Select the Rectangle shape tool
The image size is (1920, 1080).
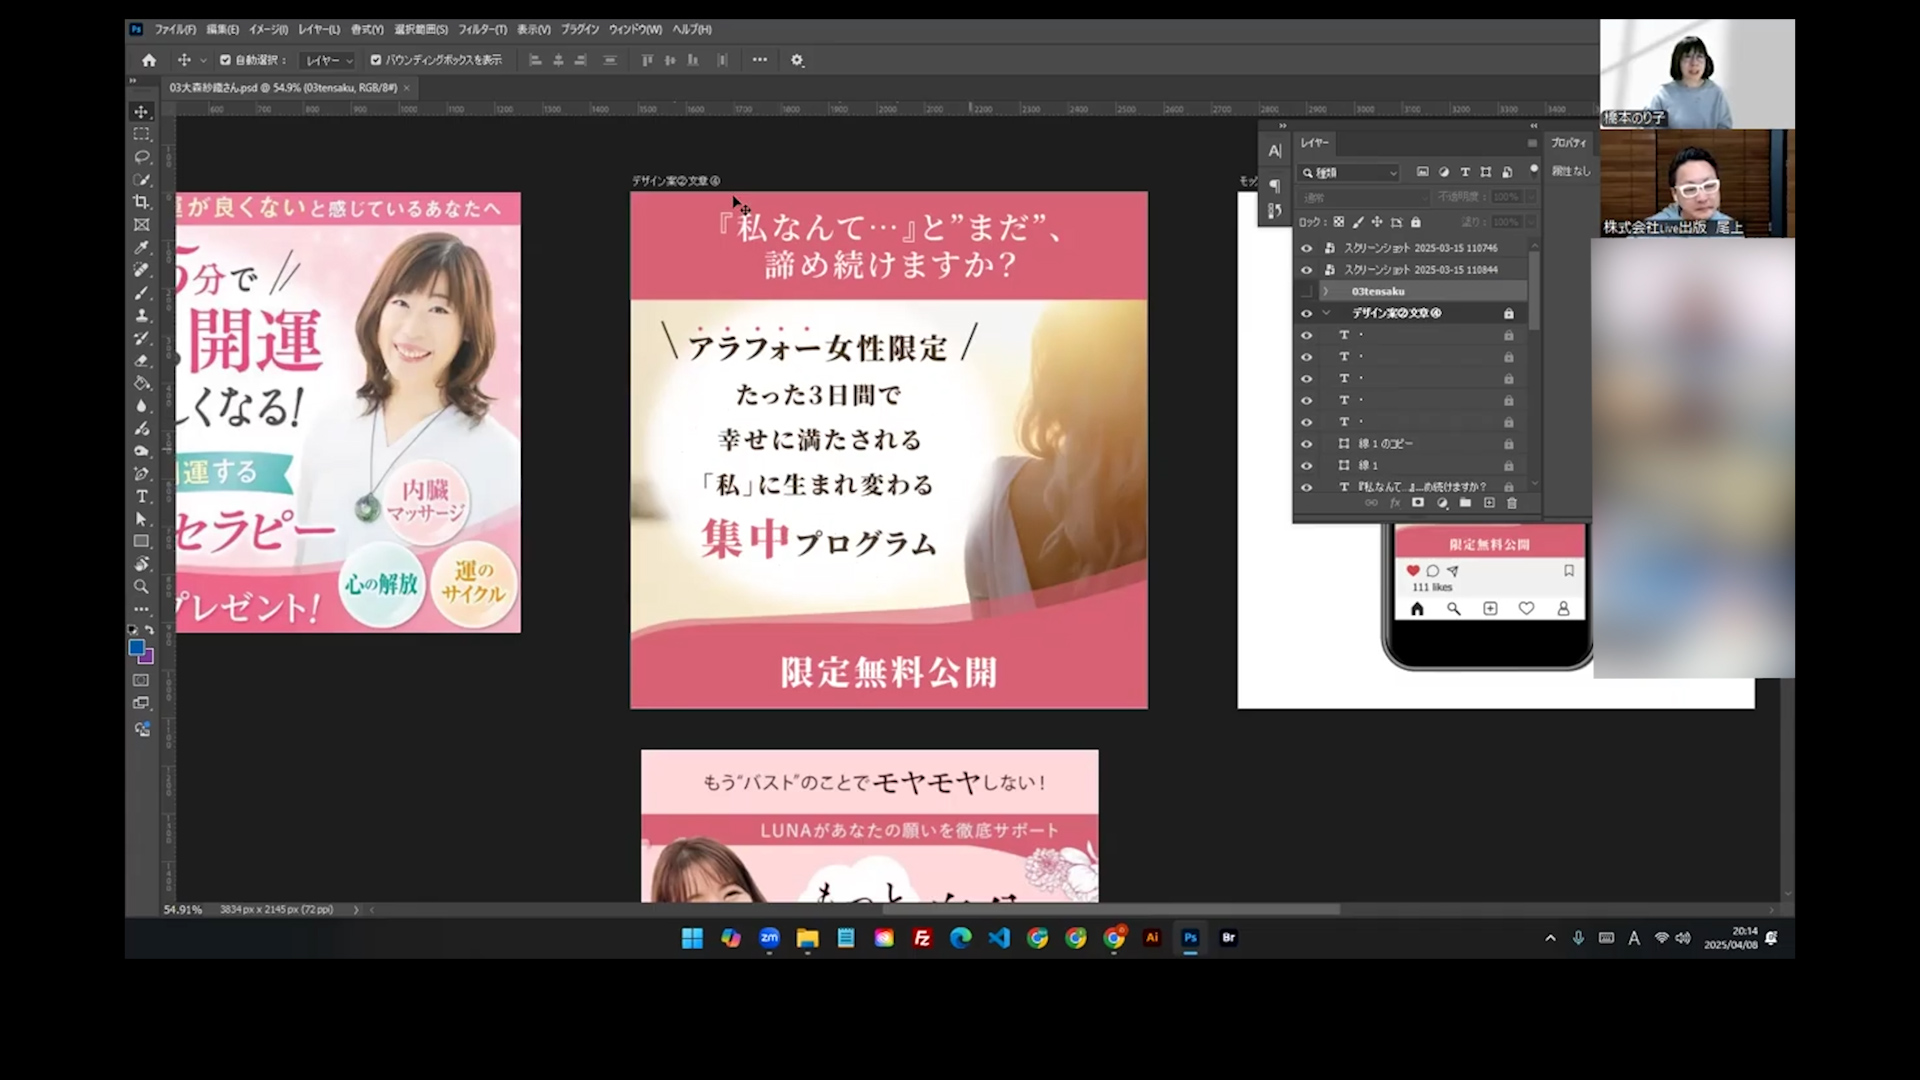142,541
